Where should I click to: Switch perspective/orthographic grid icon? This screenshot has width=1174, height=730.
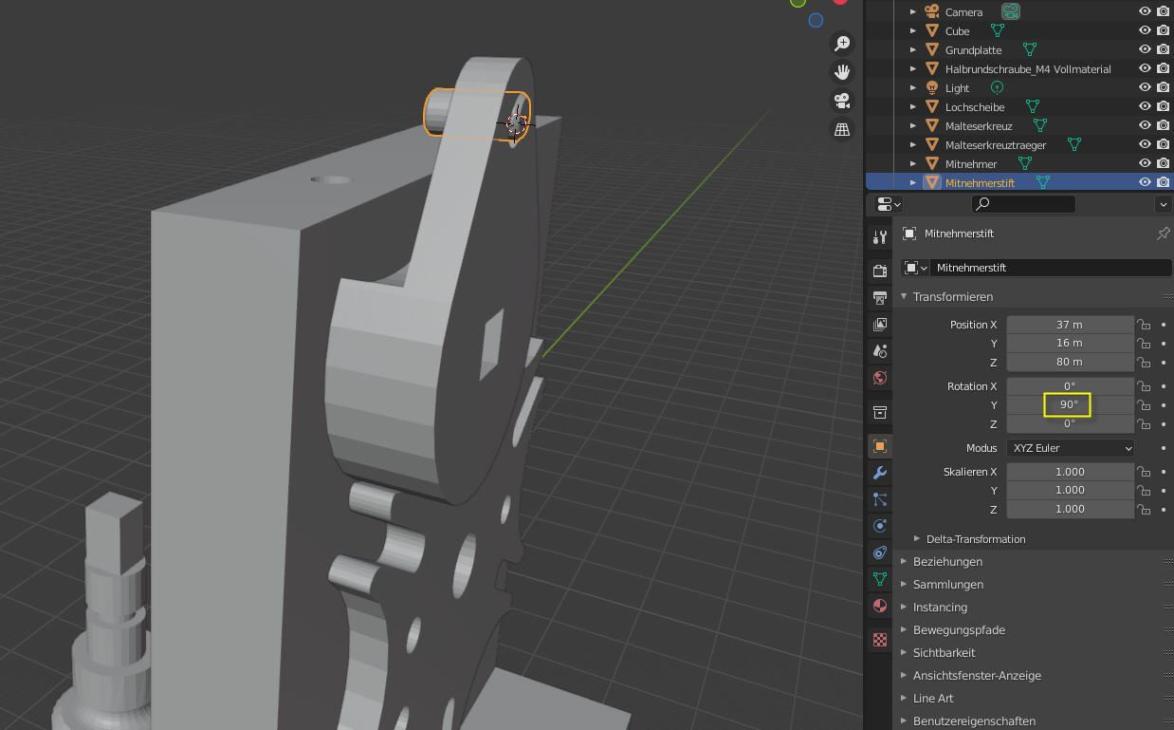click(842, 129)
